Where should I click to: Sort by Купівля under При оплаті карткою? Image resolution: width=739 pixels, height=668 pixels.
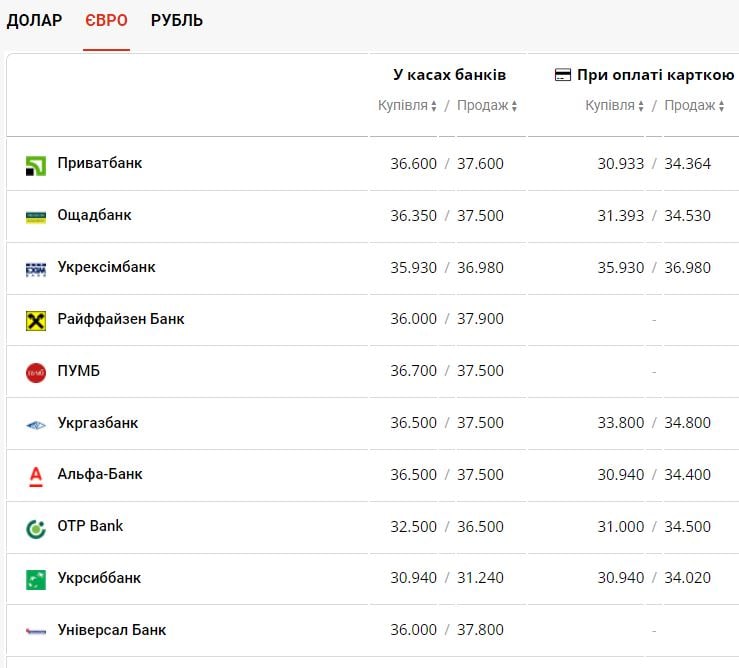pyautogui.click(x=615, y=106)
